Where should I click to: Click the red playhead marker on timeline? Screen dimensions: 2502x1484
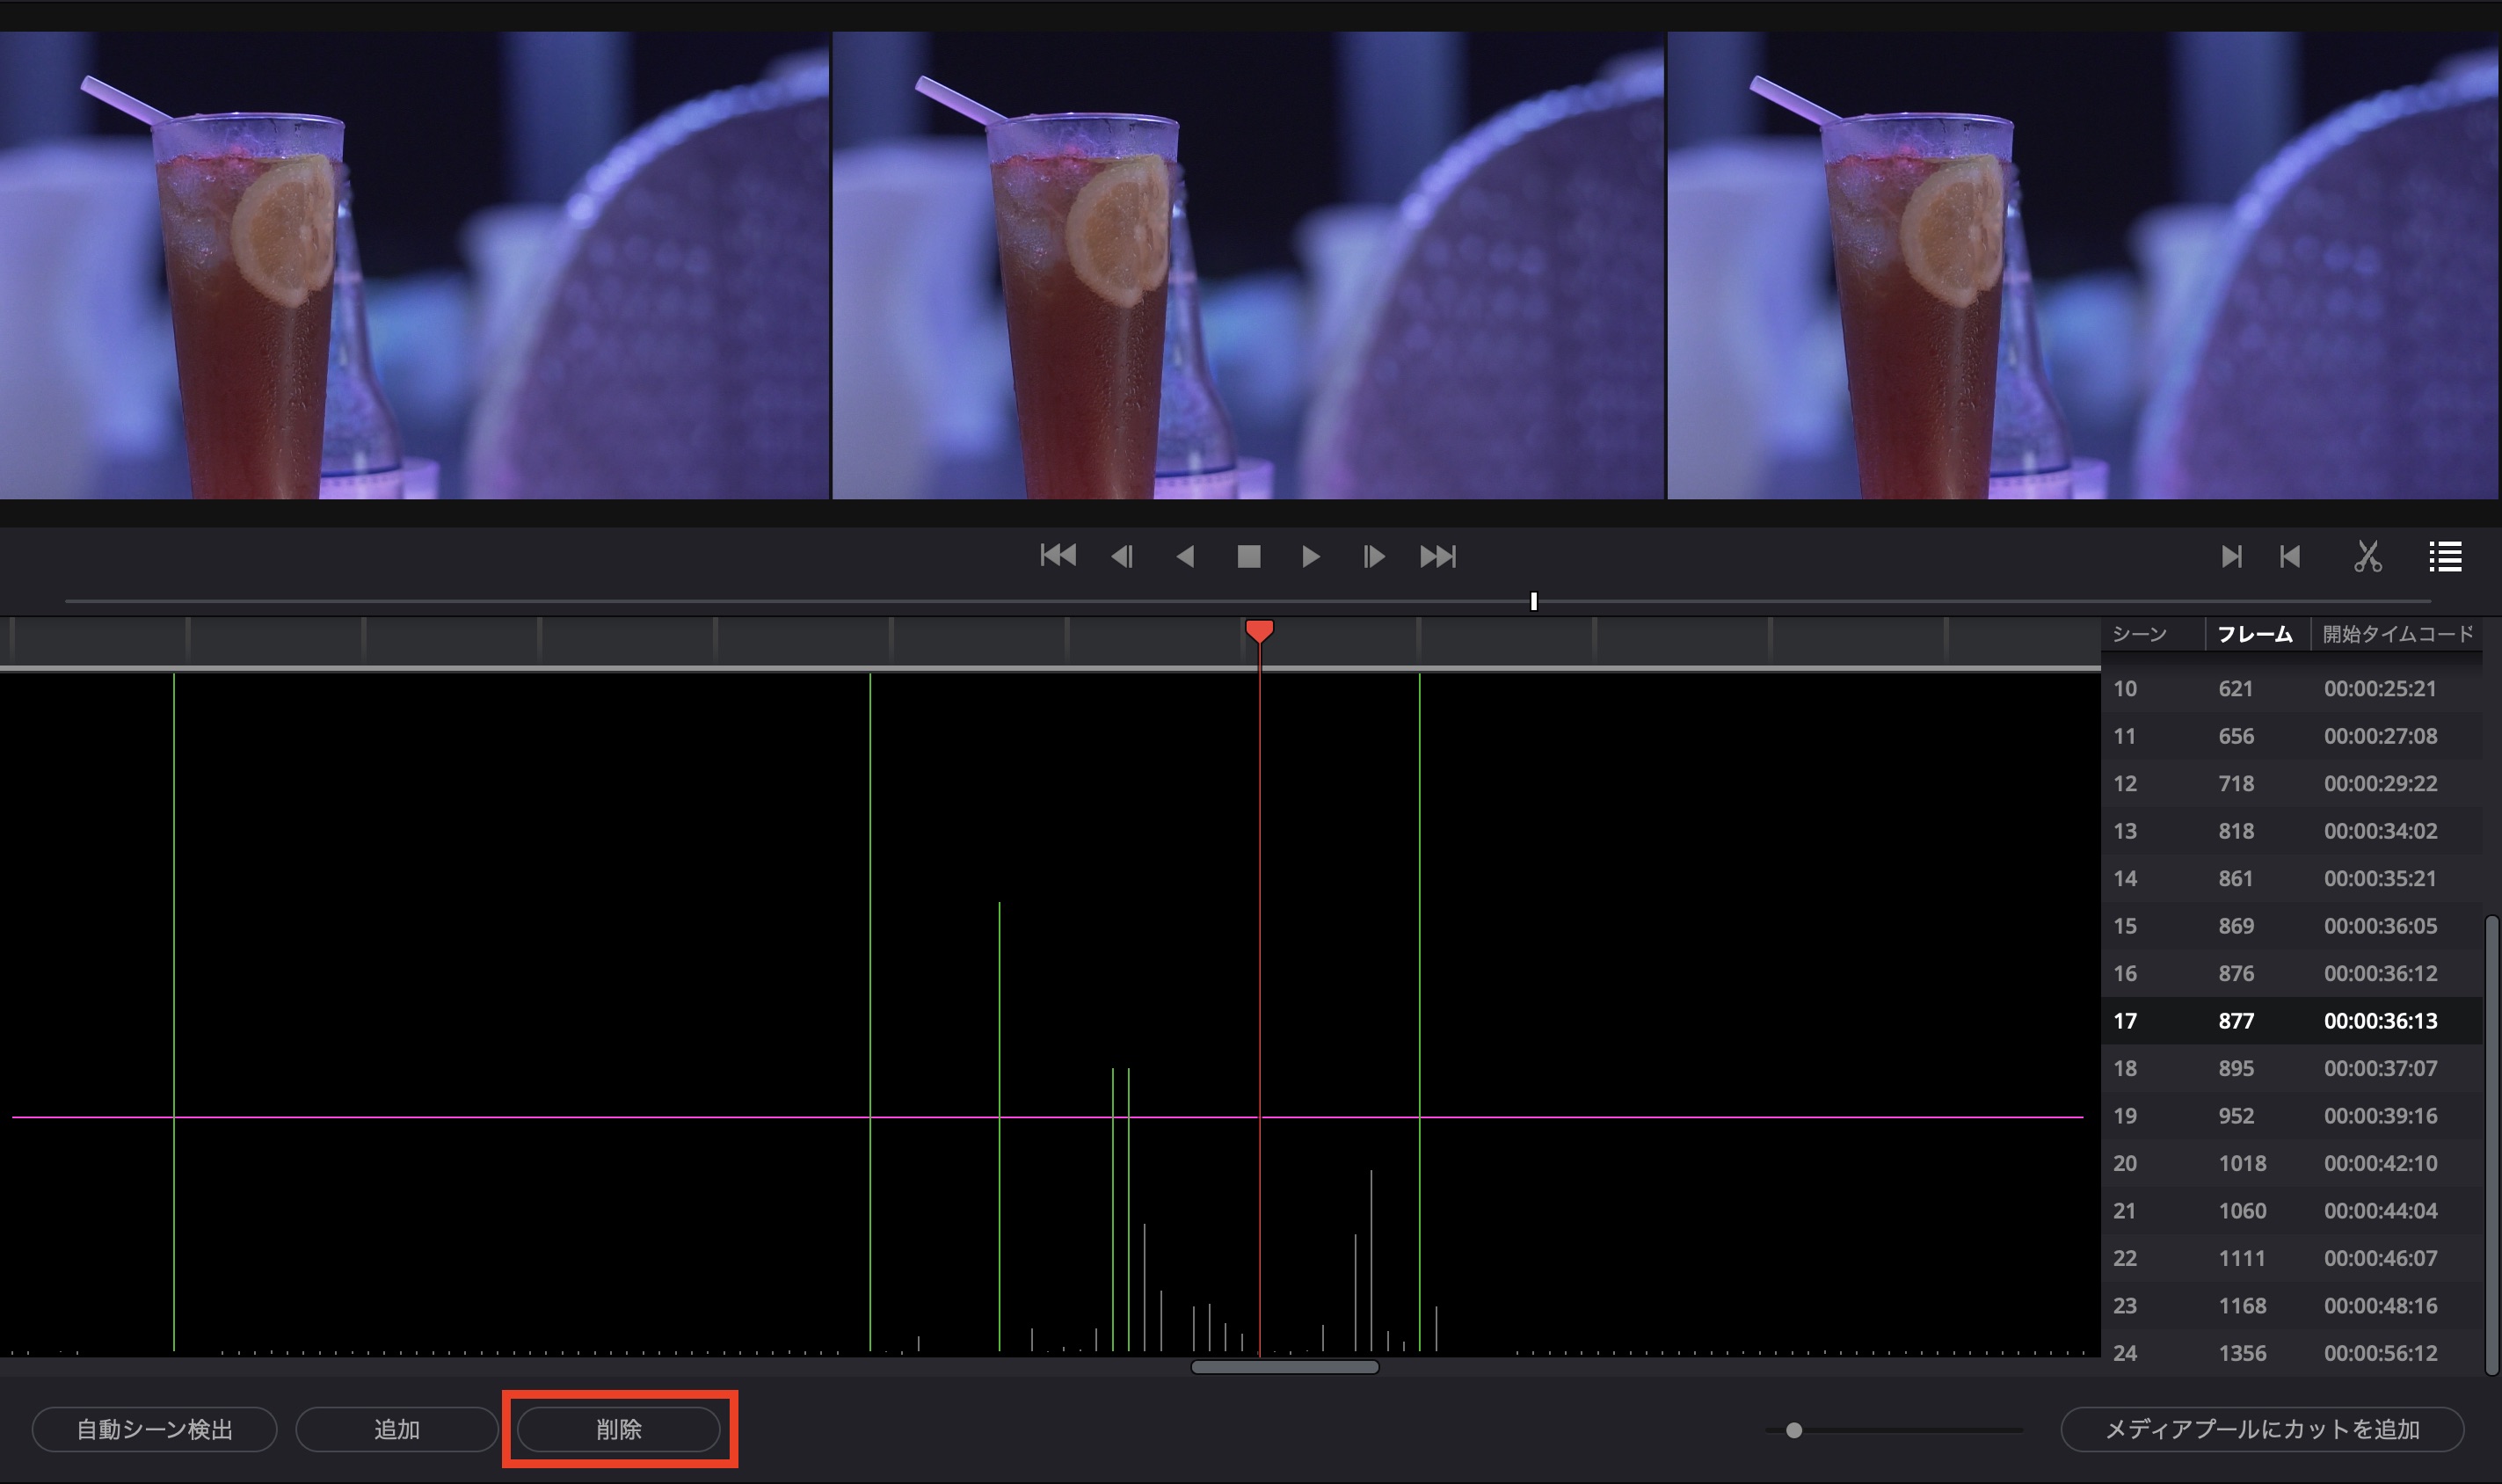coord(1259,630)
